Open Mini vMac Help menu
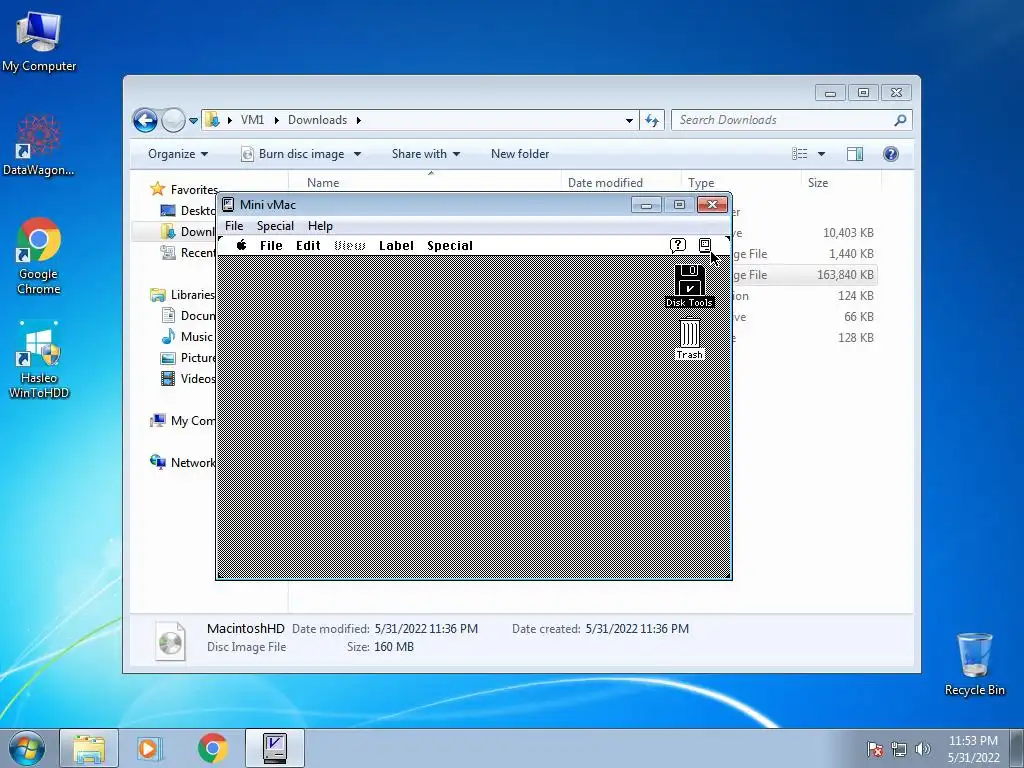The height and width of the screenshot is (768, 1024). 320,225
